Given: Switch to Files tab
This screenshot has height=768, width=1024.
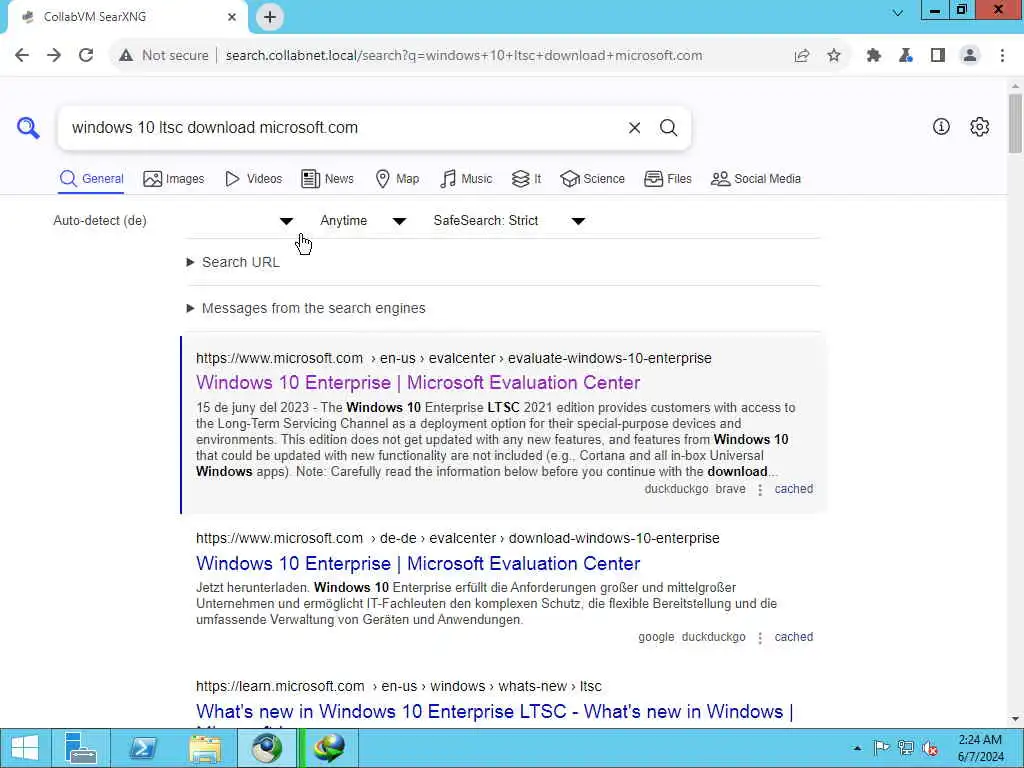Looking at the screenshot, I should coord(667,179).
